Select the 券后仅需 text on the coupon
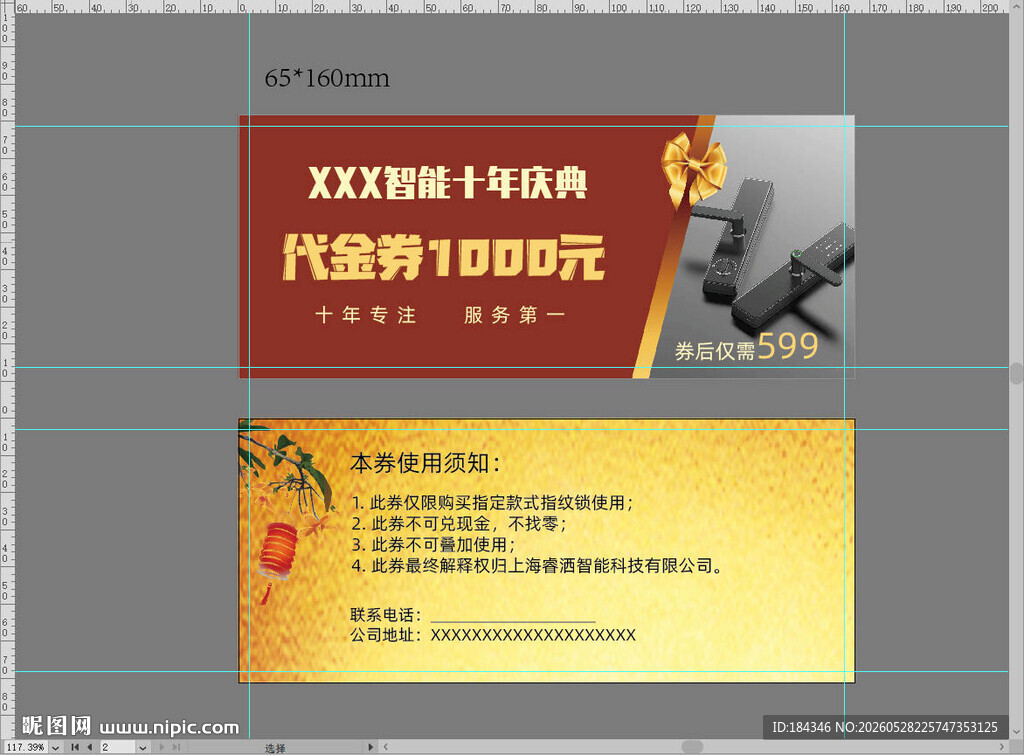The height and width of the screenshot is (755, 1024). (x=714, y=351)
